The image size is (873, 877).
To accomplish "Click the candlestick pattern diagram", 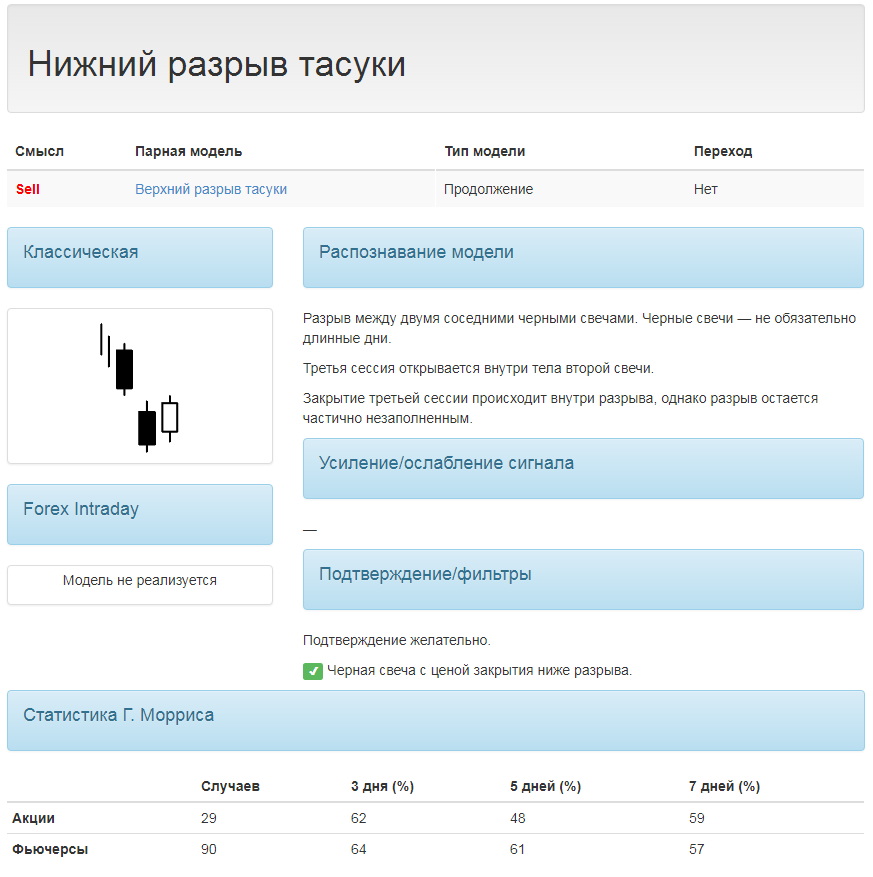I will click(140, 386).
